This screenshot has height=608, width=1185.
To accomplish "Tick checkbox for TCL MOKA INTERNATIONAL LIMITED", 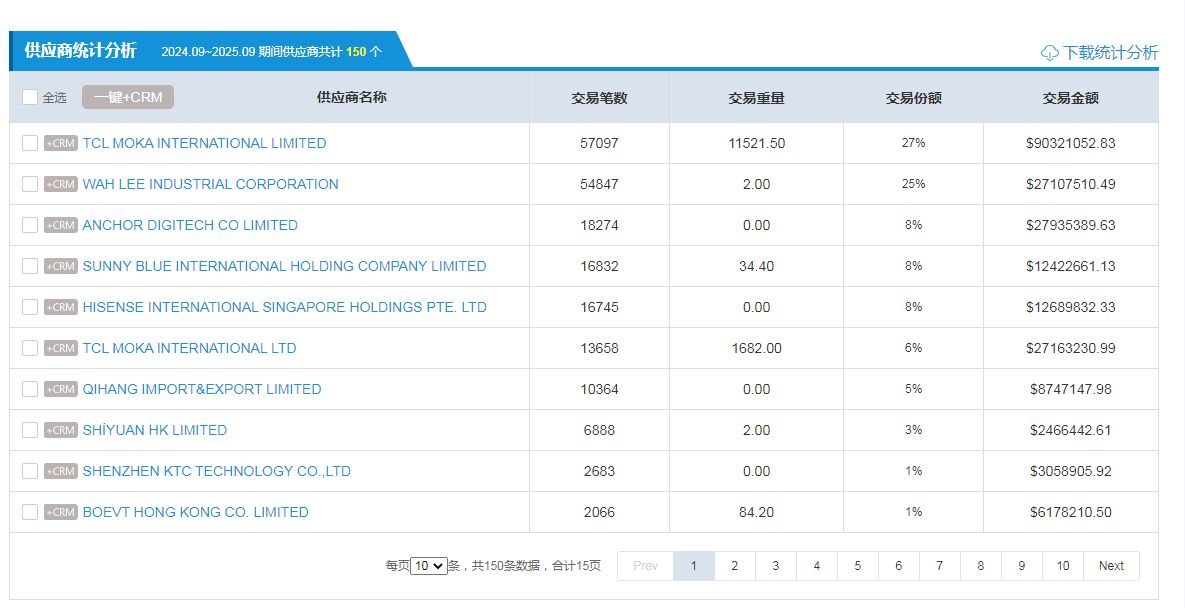I will pyautogui.click(x=30, y=143).
